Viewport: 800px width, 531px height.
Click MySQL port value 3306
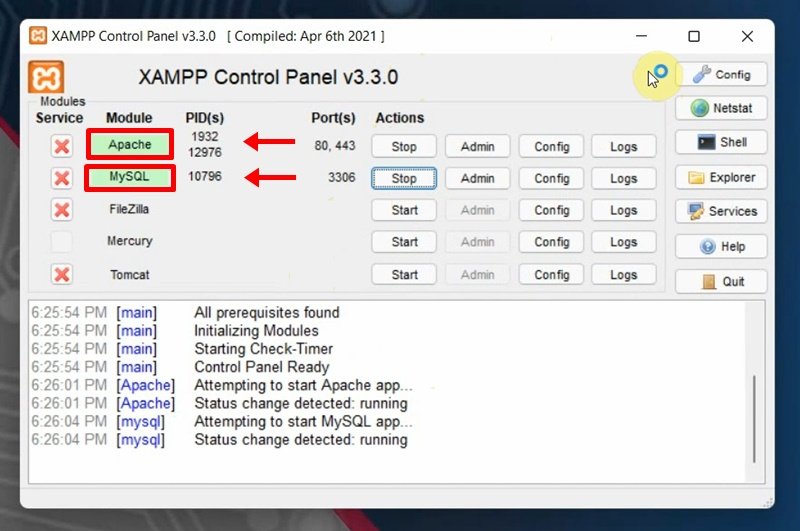341,177
